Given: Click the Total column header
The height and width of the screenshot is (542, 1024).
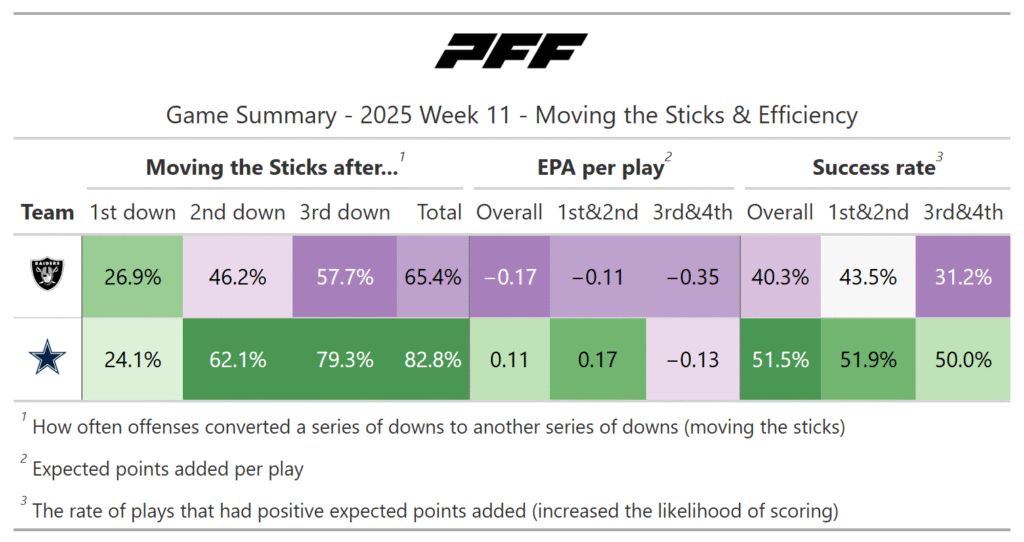Looking at the screenshot, I should pyautogui.click(x=439, y=212).
